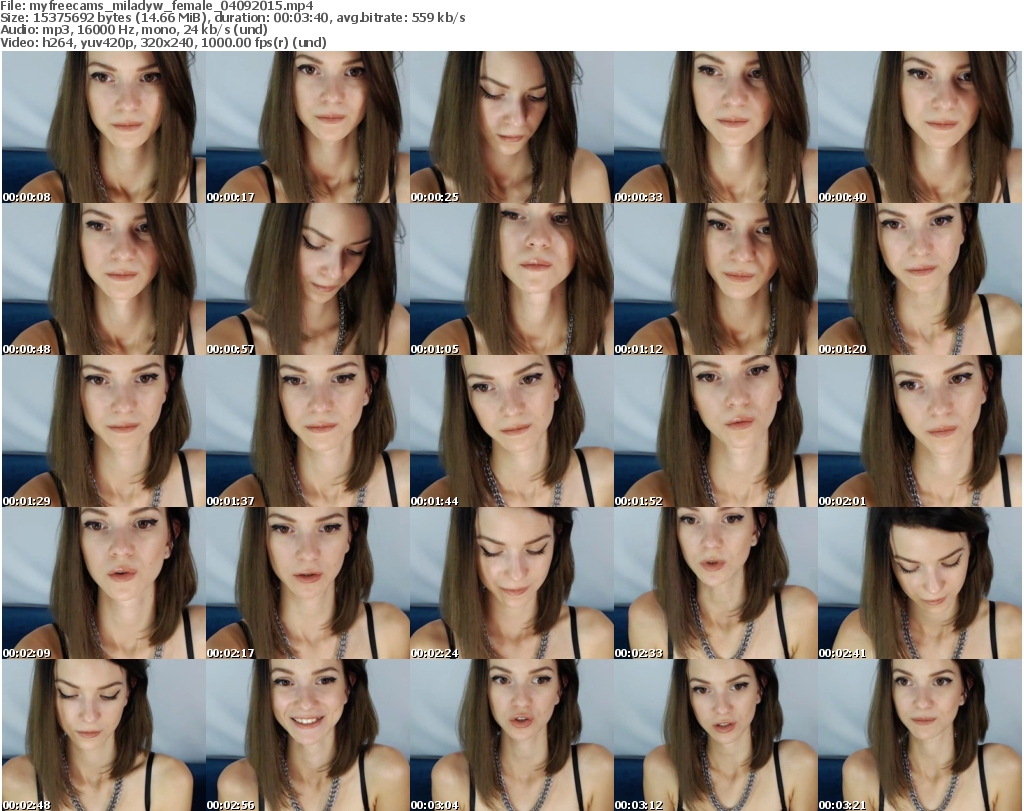Pick the preview frame at 00:02:01

[x=920, y=432]
